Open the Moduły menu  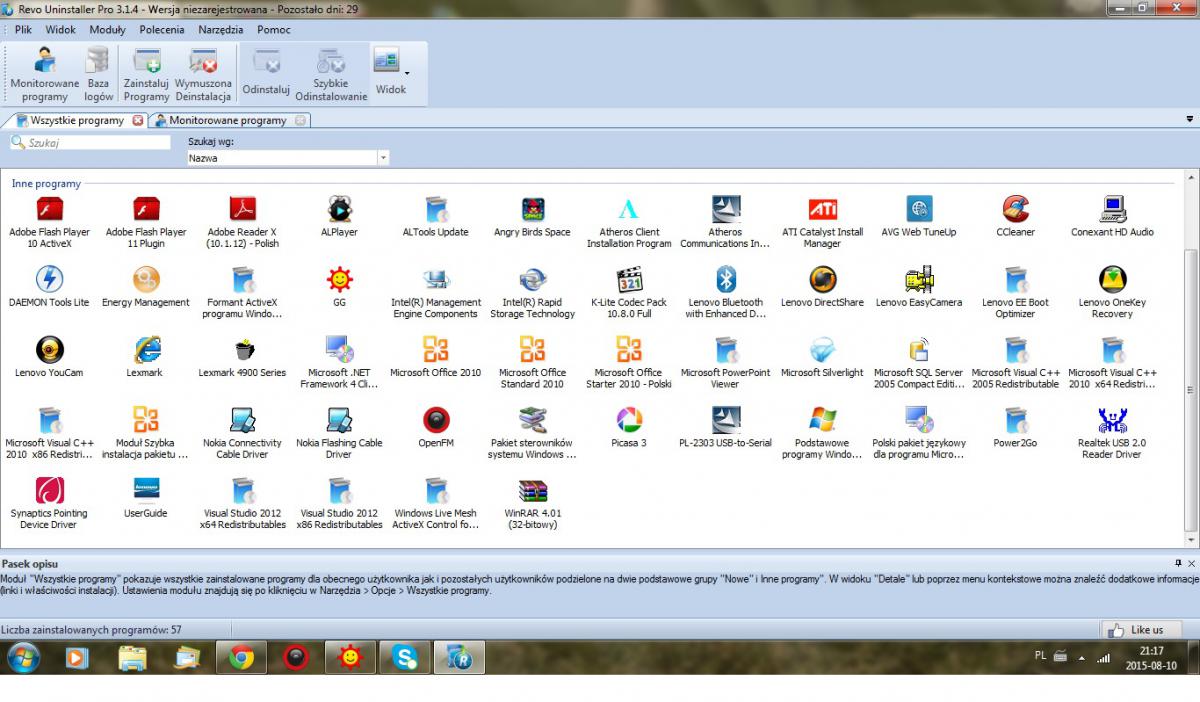click(108, 30)
